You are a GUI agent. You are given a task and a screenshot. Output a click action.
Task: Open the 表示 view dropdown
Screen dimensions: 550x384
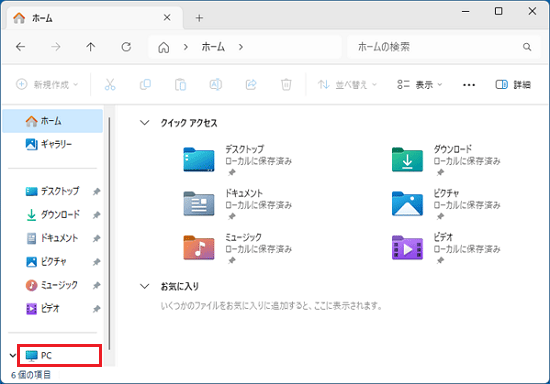pyautogui.click(x=420, y=85)
